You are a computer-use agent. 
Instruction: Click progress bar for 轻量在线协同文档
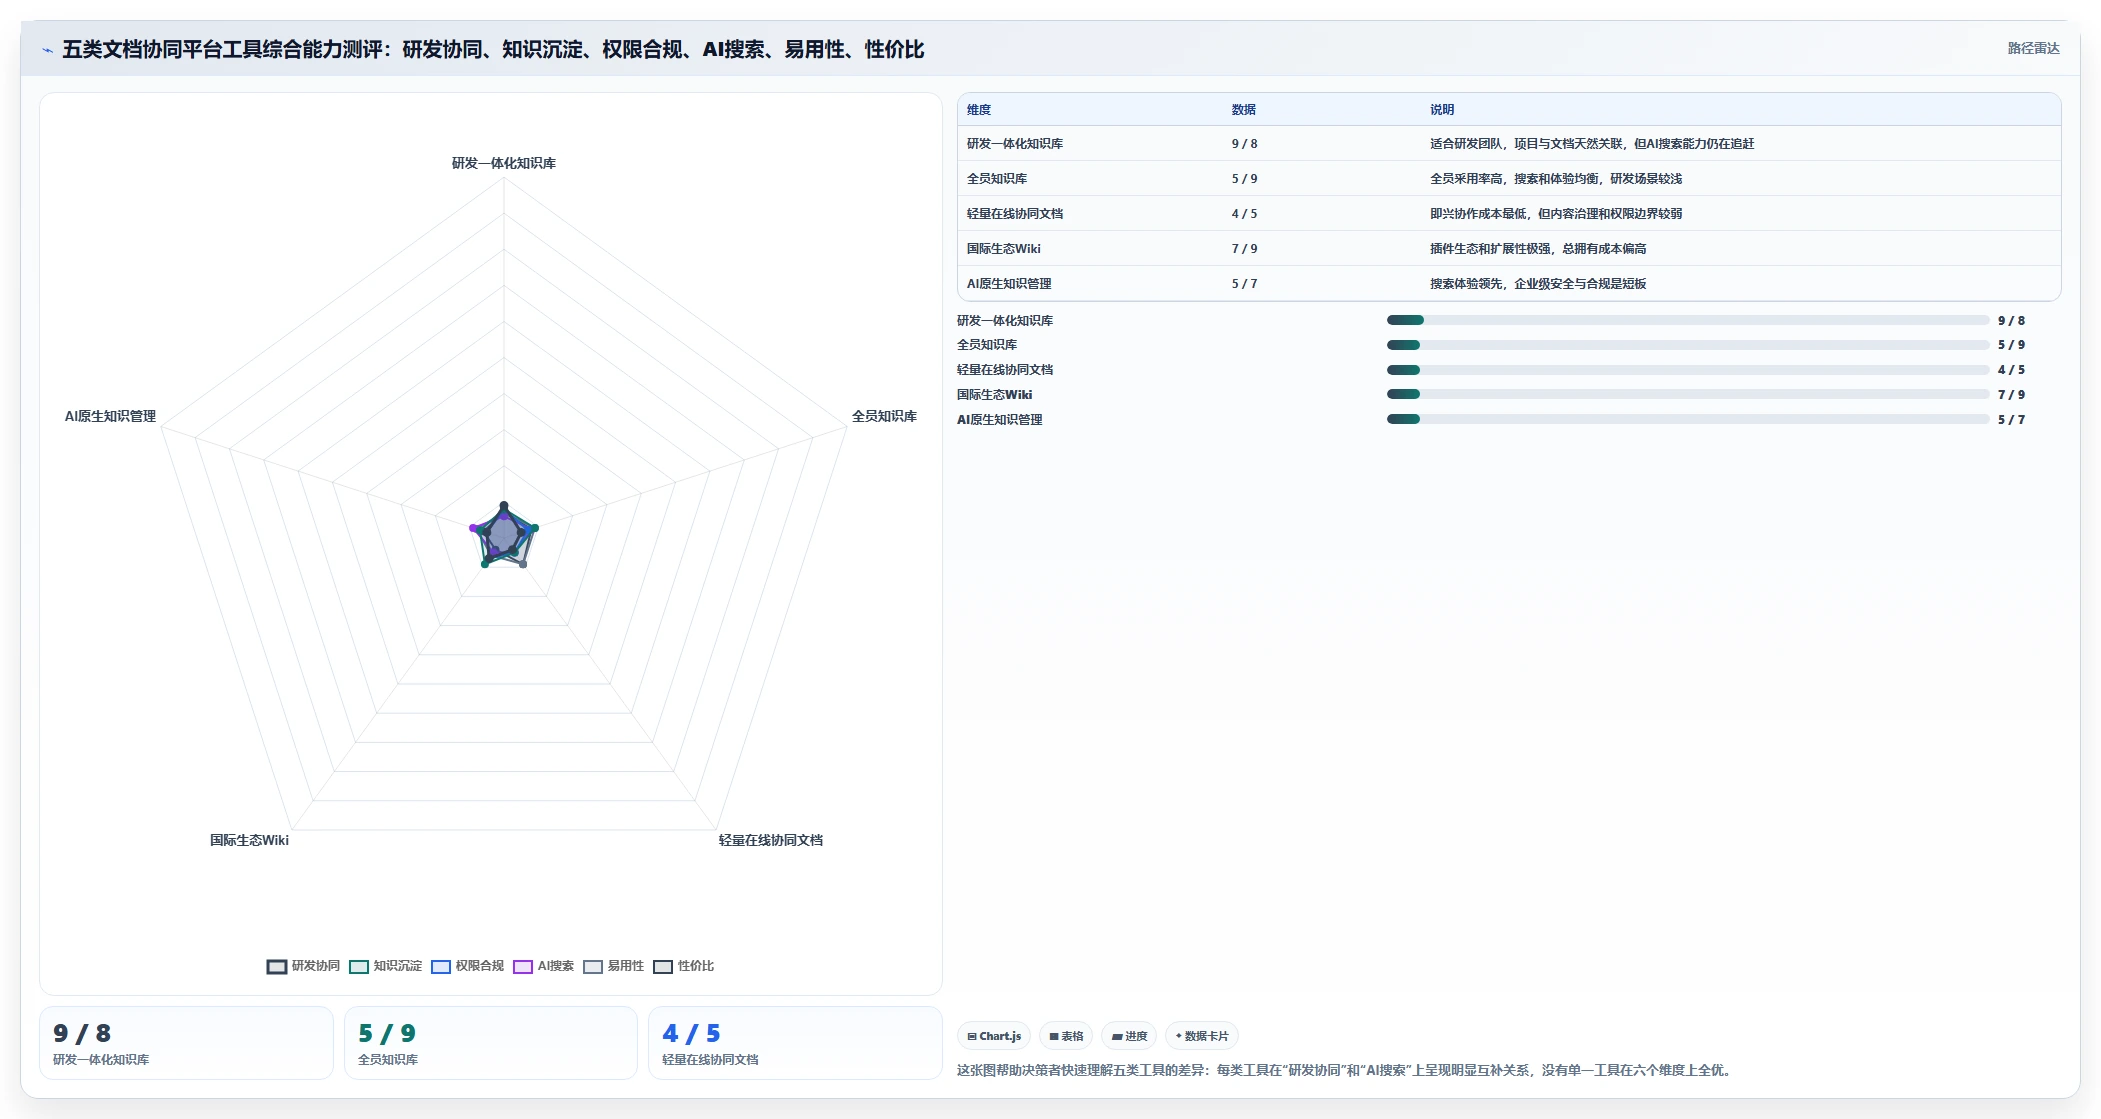(1687, 370)
